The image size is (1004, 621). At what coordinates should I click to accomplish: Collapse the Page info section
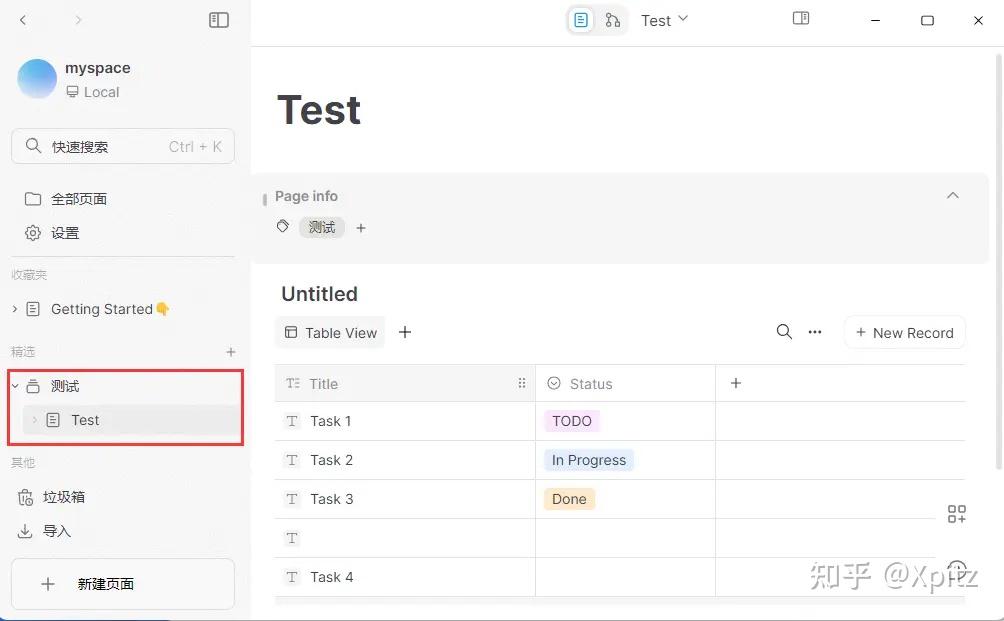[952, 196]
